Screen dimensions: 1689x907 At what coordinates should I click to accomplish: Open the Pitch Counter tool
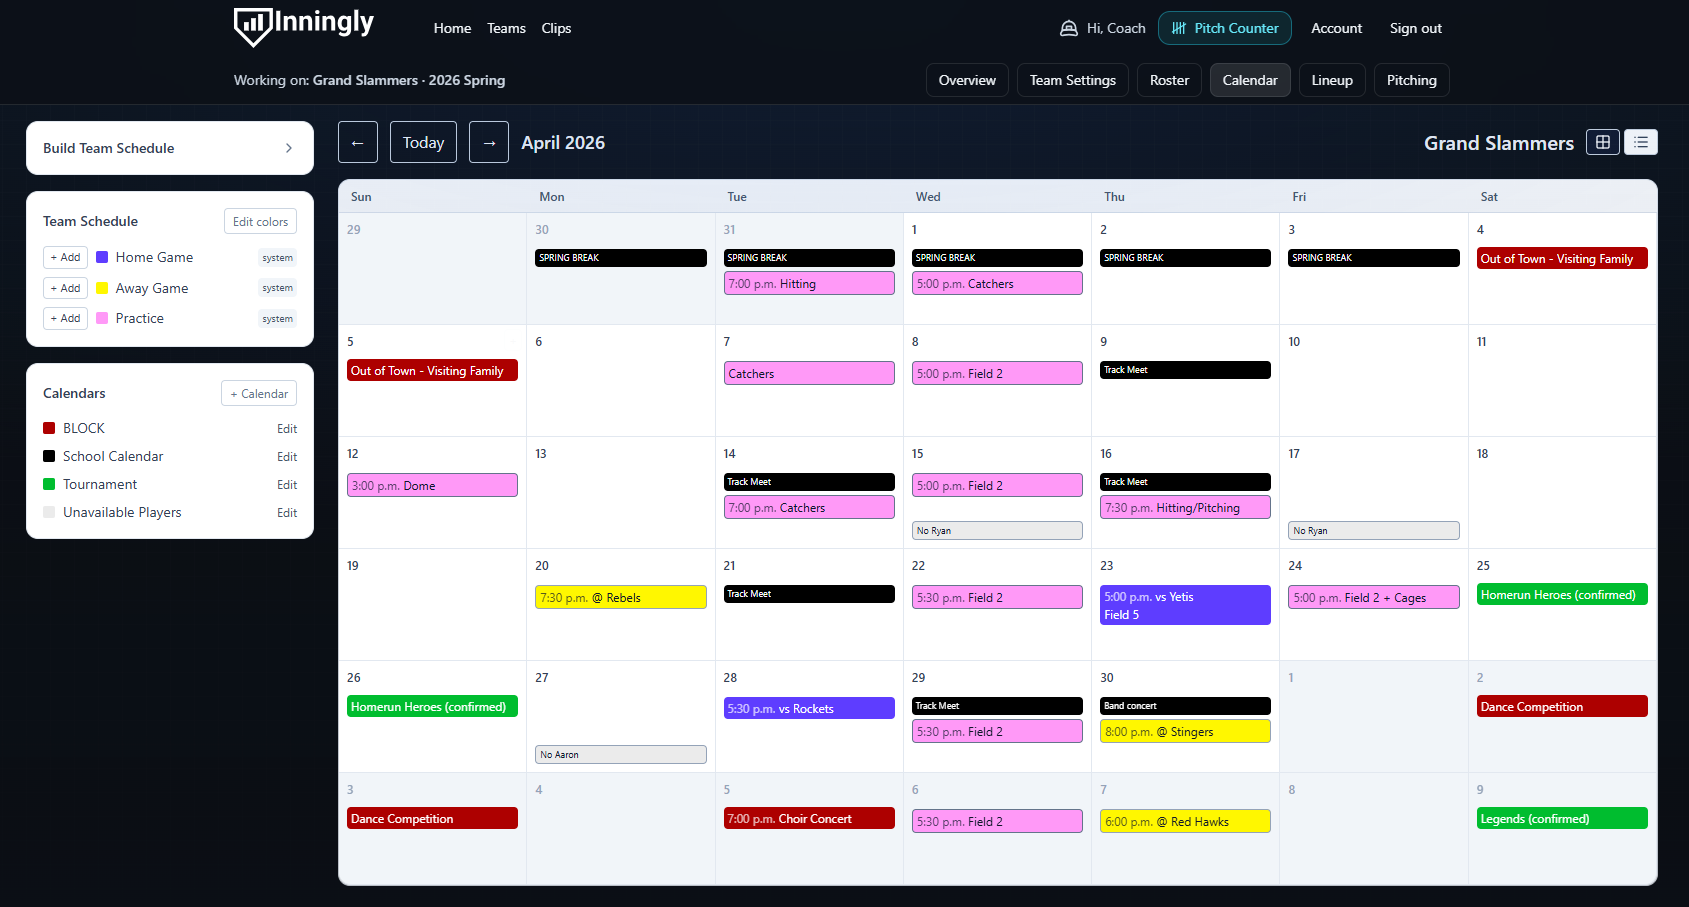[1224, 27]
